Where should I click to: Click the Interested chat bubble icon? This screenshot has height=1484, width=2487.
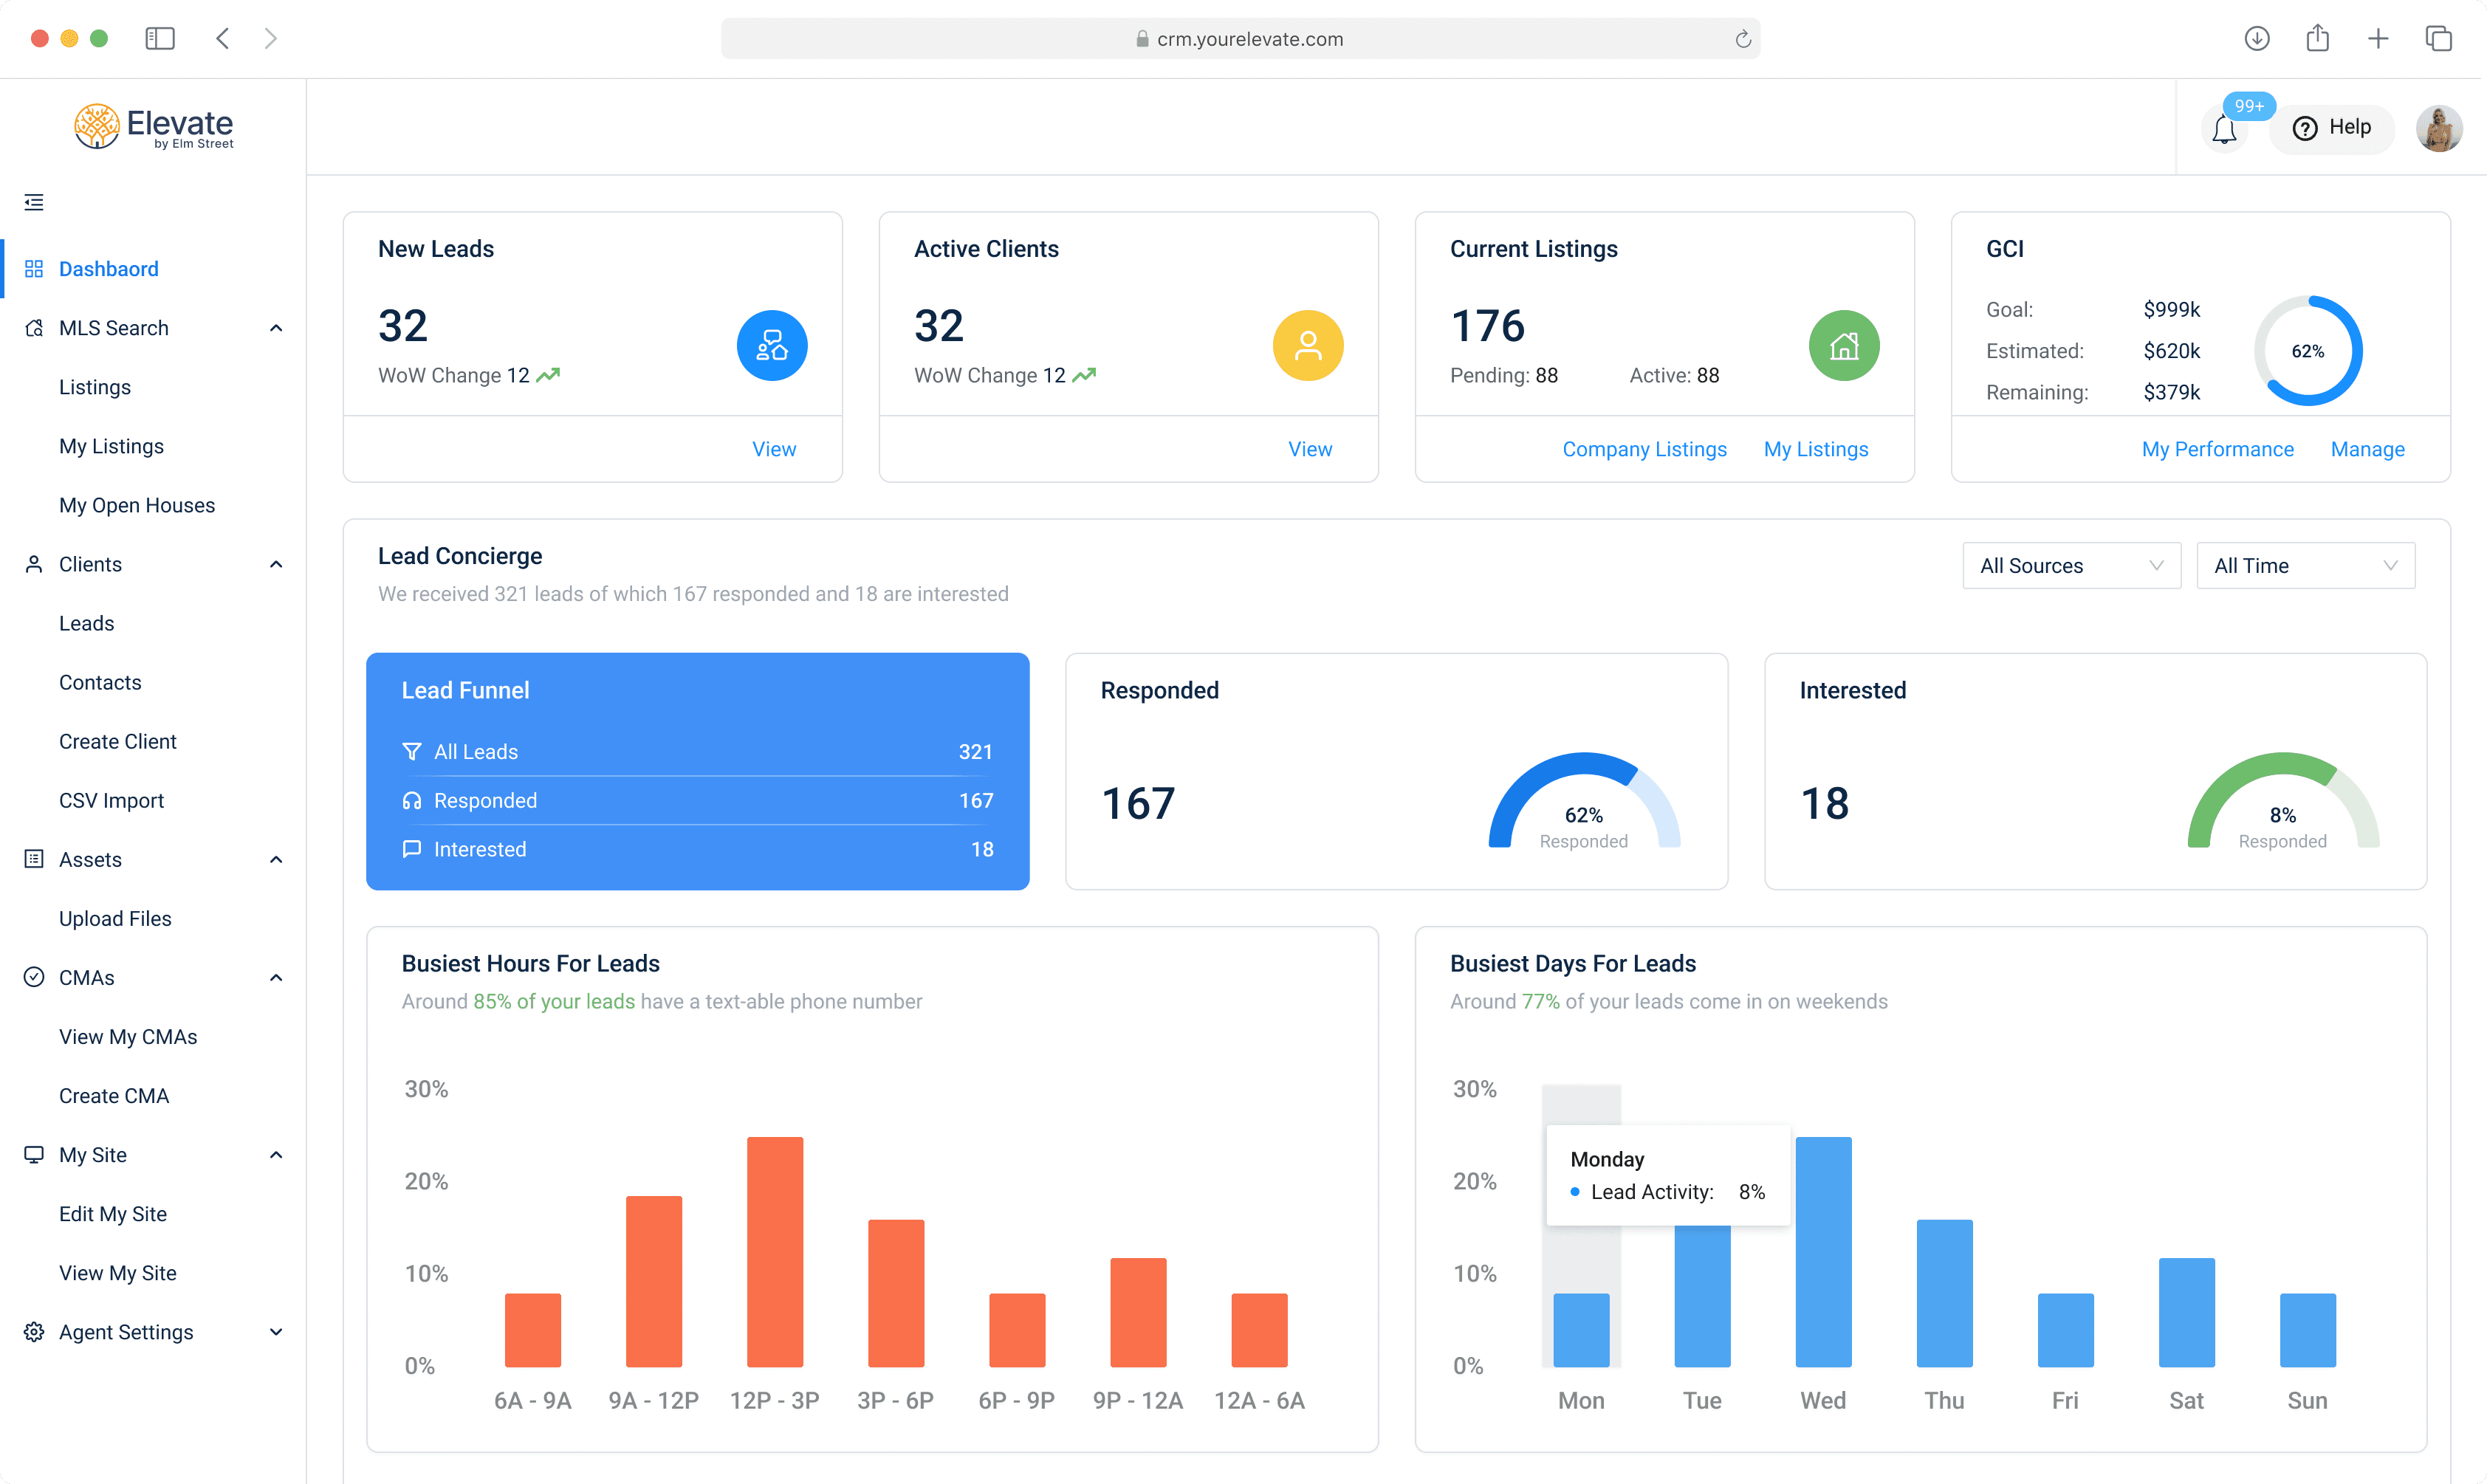pyautogui.click(x=411, y=849)
